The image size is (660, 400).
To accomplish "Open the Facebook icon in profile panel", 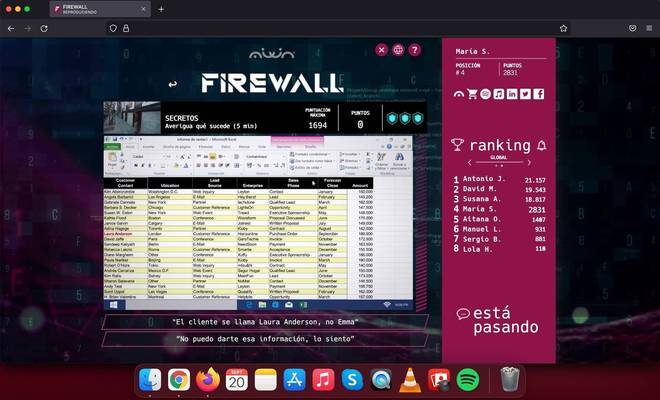I will (x=539, y=94).
